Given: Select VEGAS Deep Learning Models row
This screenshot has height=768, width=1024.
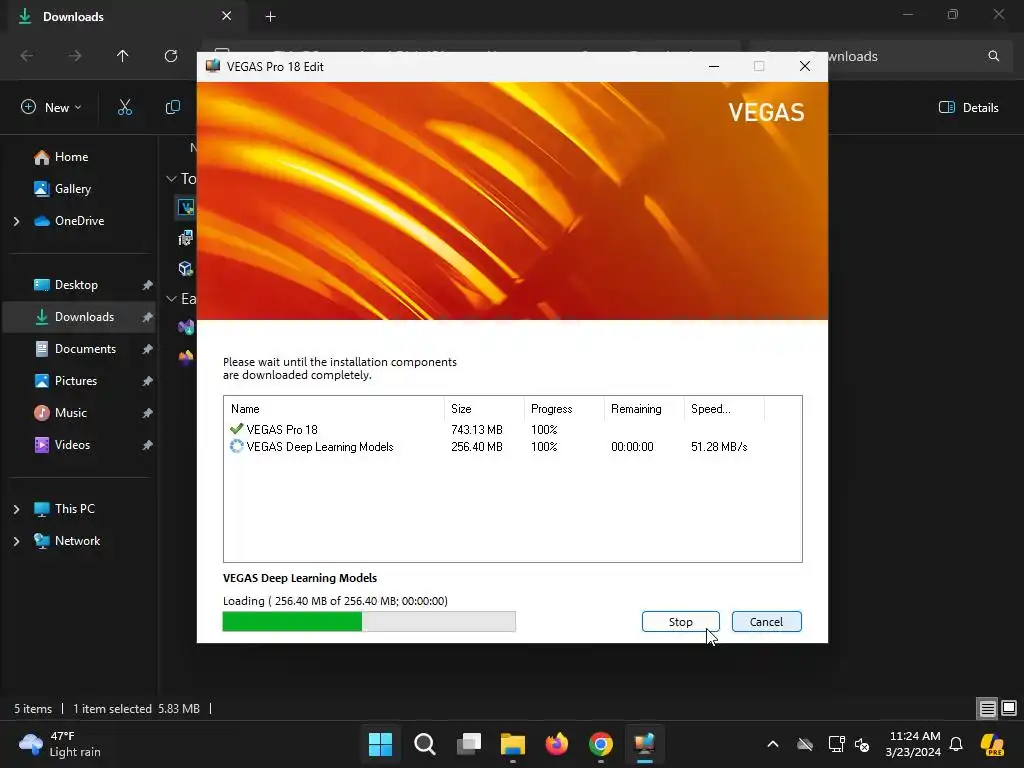Looking at the screenshot, I should point(512,447).
